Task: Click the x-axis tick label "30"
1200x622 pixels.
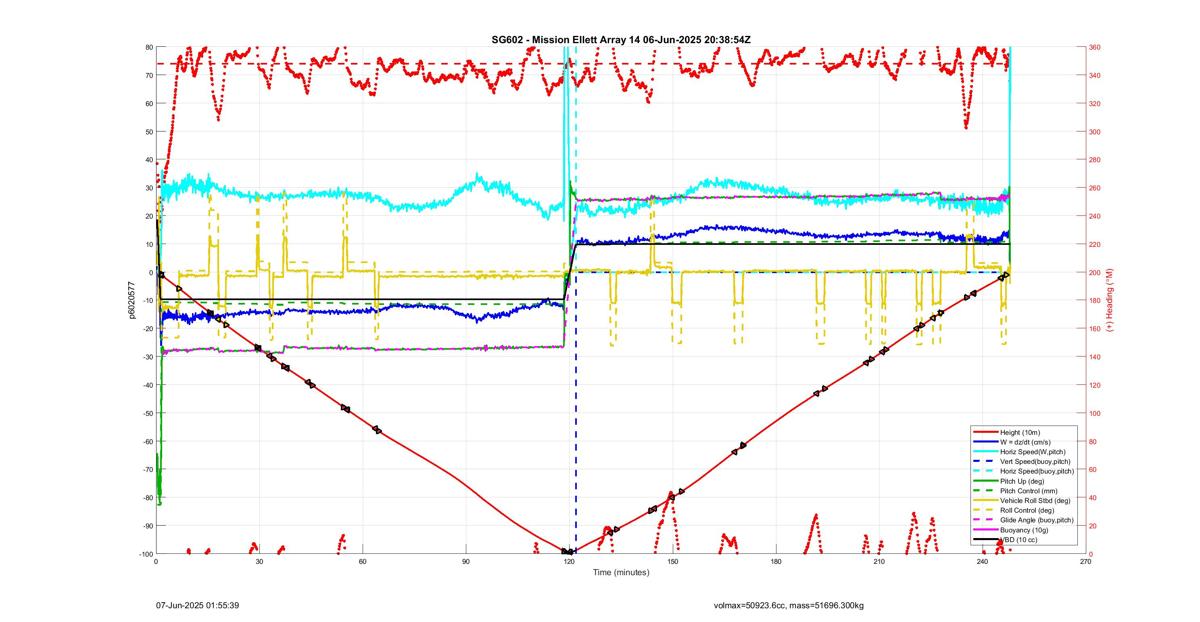Action: coord(259,562)
